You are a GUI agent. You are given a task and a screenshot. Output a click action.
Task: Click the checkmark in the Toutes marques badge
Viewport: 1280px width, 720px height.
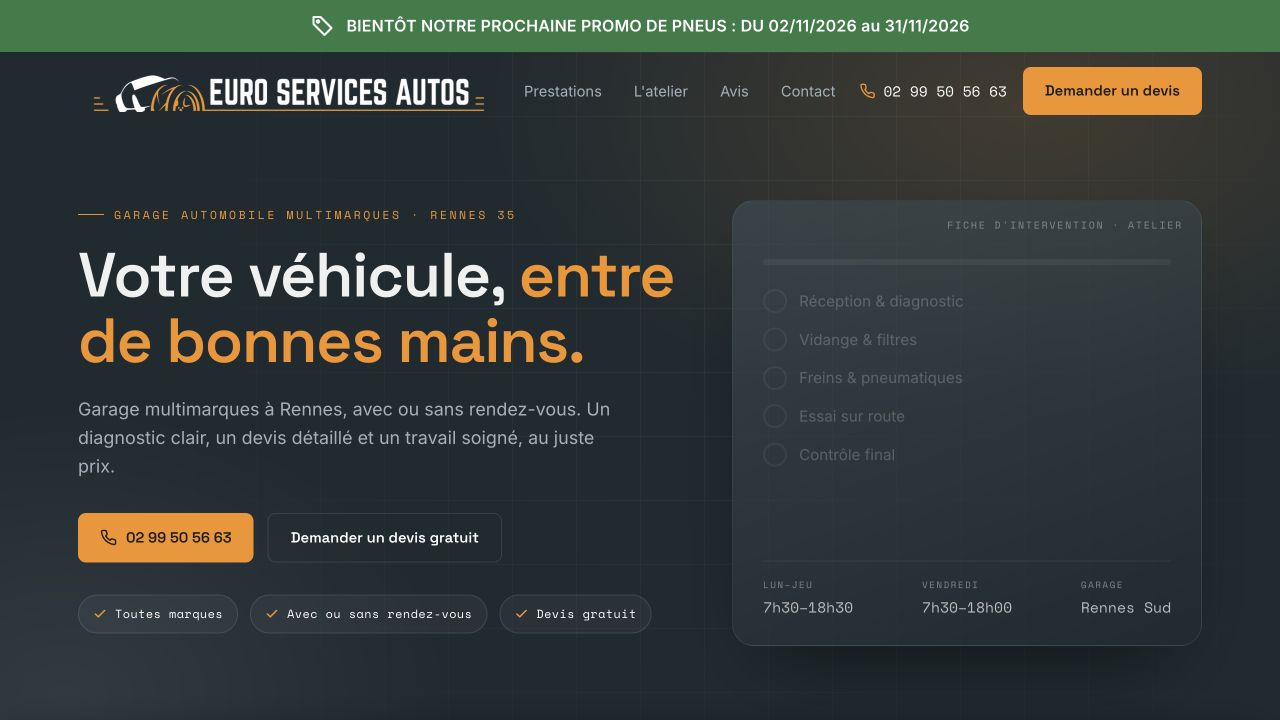(100, 614)
